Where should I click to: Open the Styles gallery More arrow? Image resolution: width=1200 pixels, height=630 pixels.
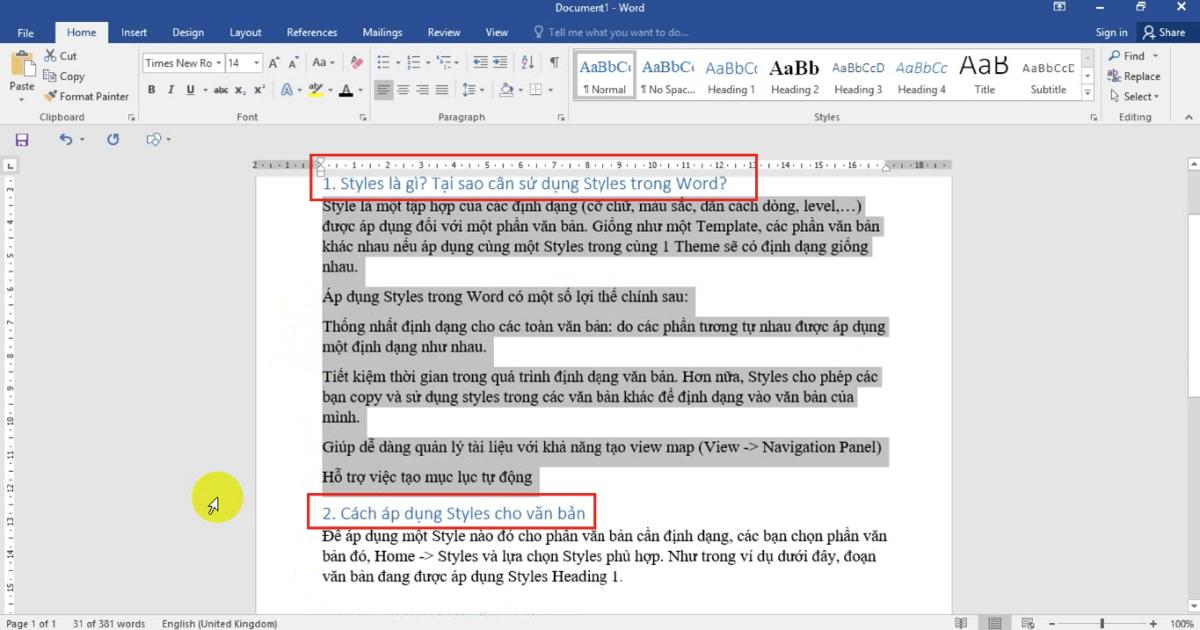[1087, 90]
